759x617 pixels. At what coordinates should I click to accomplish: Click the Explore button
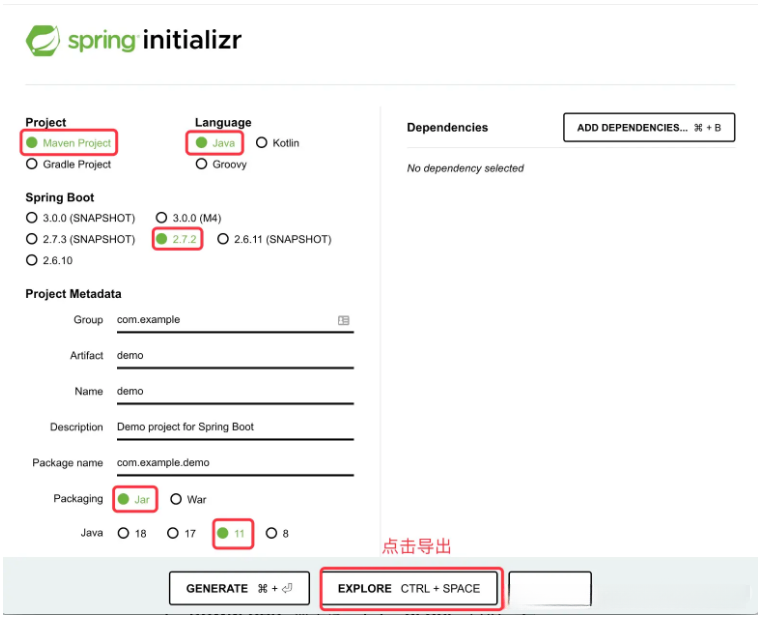click(x=410, y=588)
